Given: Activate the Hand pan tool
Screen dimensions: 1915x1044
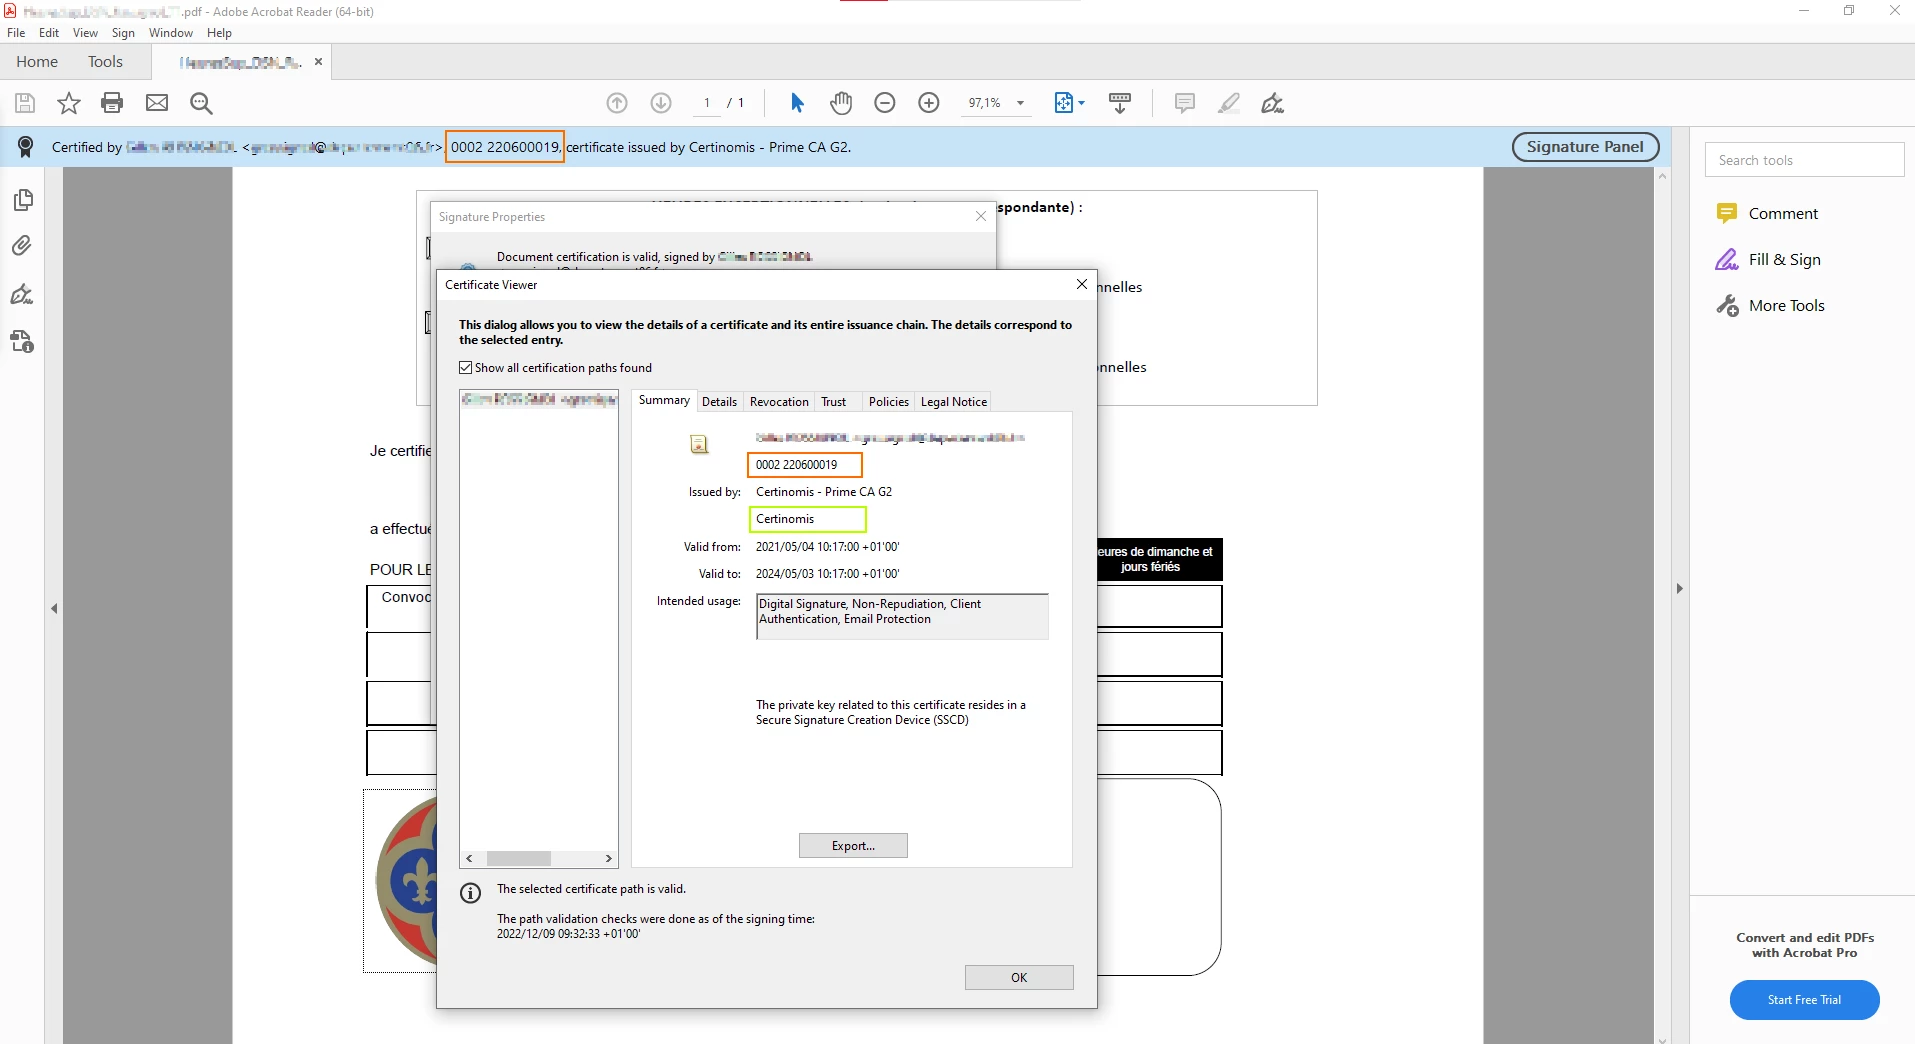Looking at the screenshot, I should (x=841, y=103).
